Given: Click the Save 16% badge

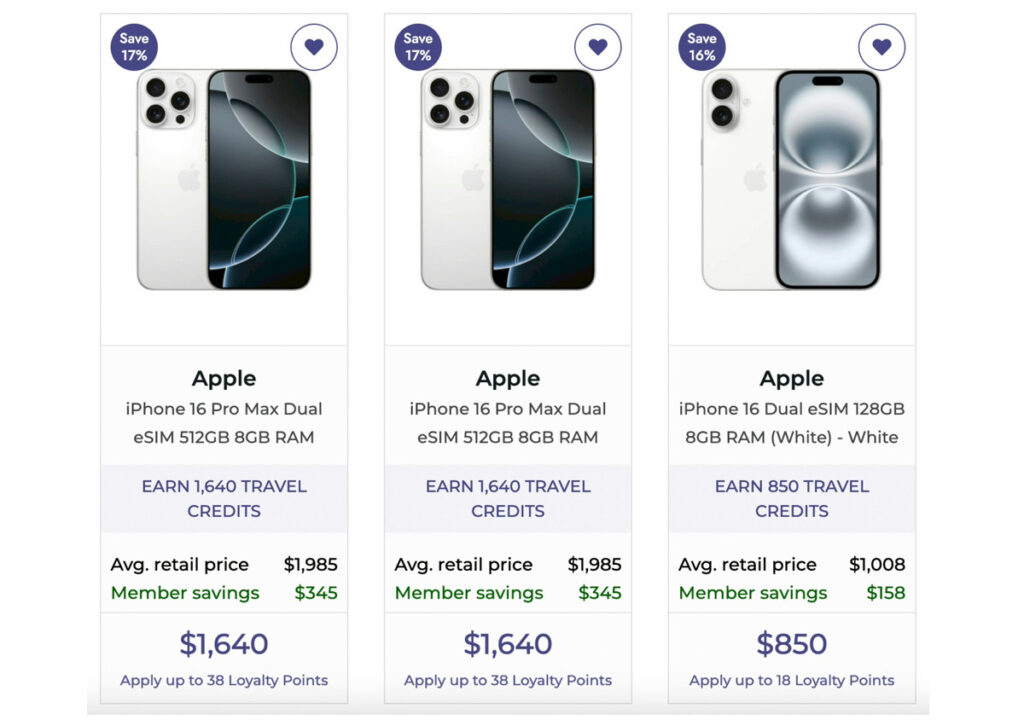Looking at the screenshot, I should 702,47.
